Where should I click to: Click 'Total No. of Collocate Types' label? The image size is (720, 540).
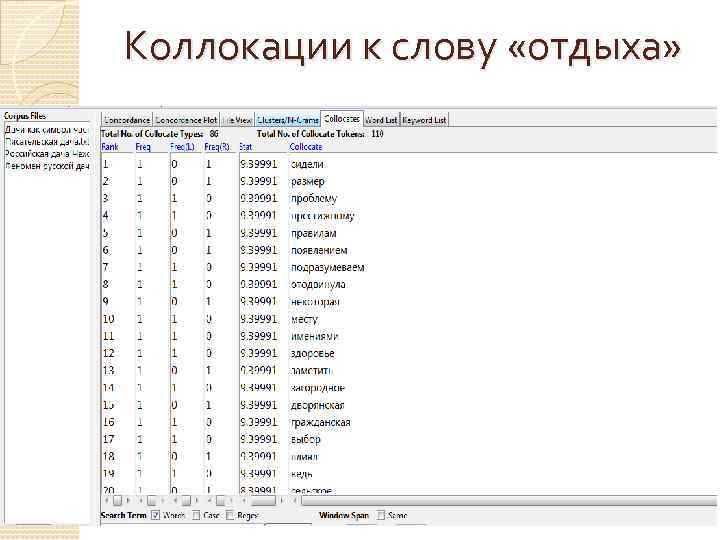point(152,134)
